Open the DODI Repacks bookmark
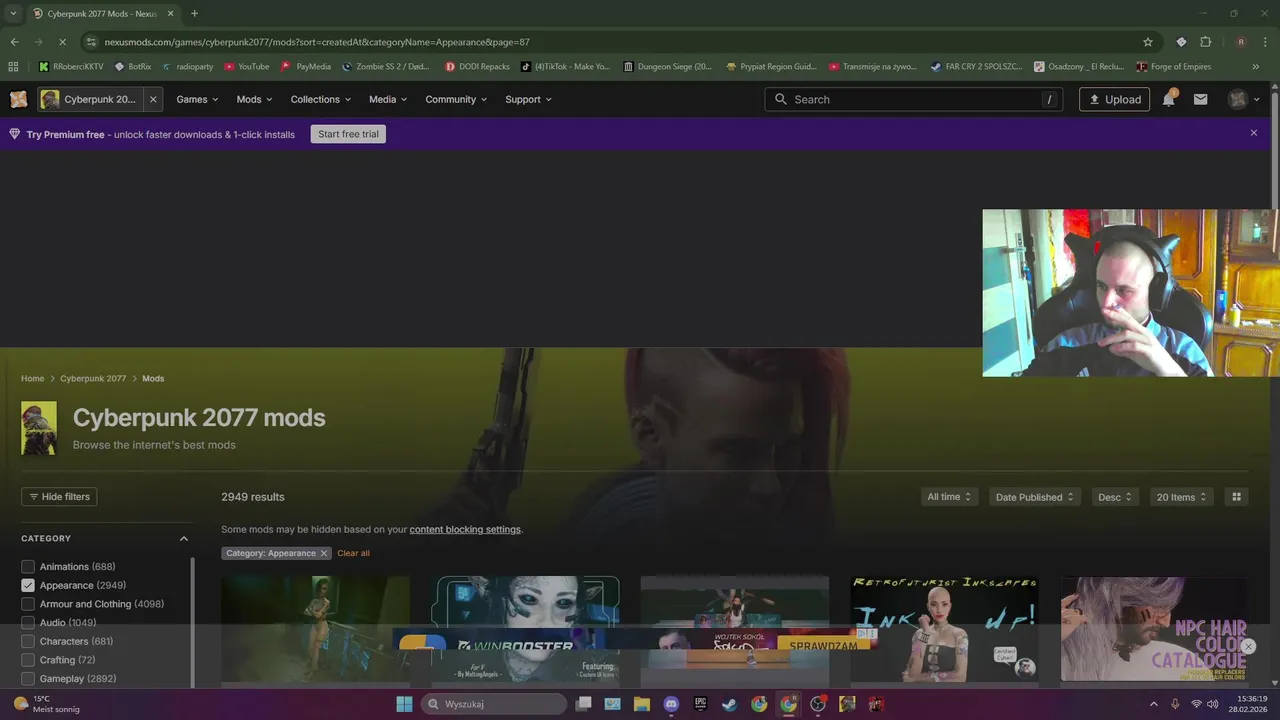The height and width of the screenshot is (720, 1280). point(477,66)
